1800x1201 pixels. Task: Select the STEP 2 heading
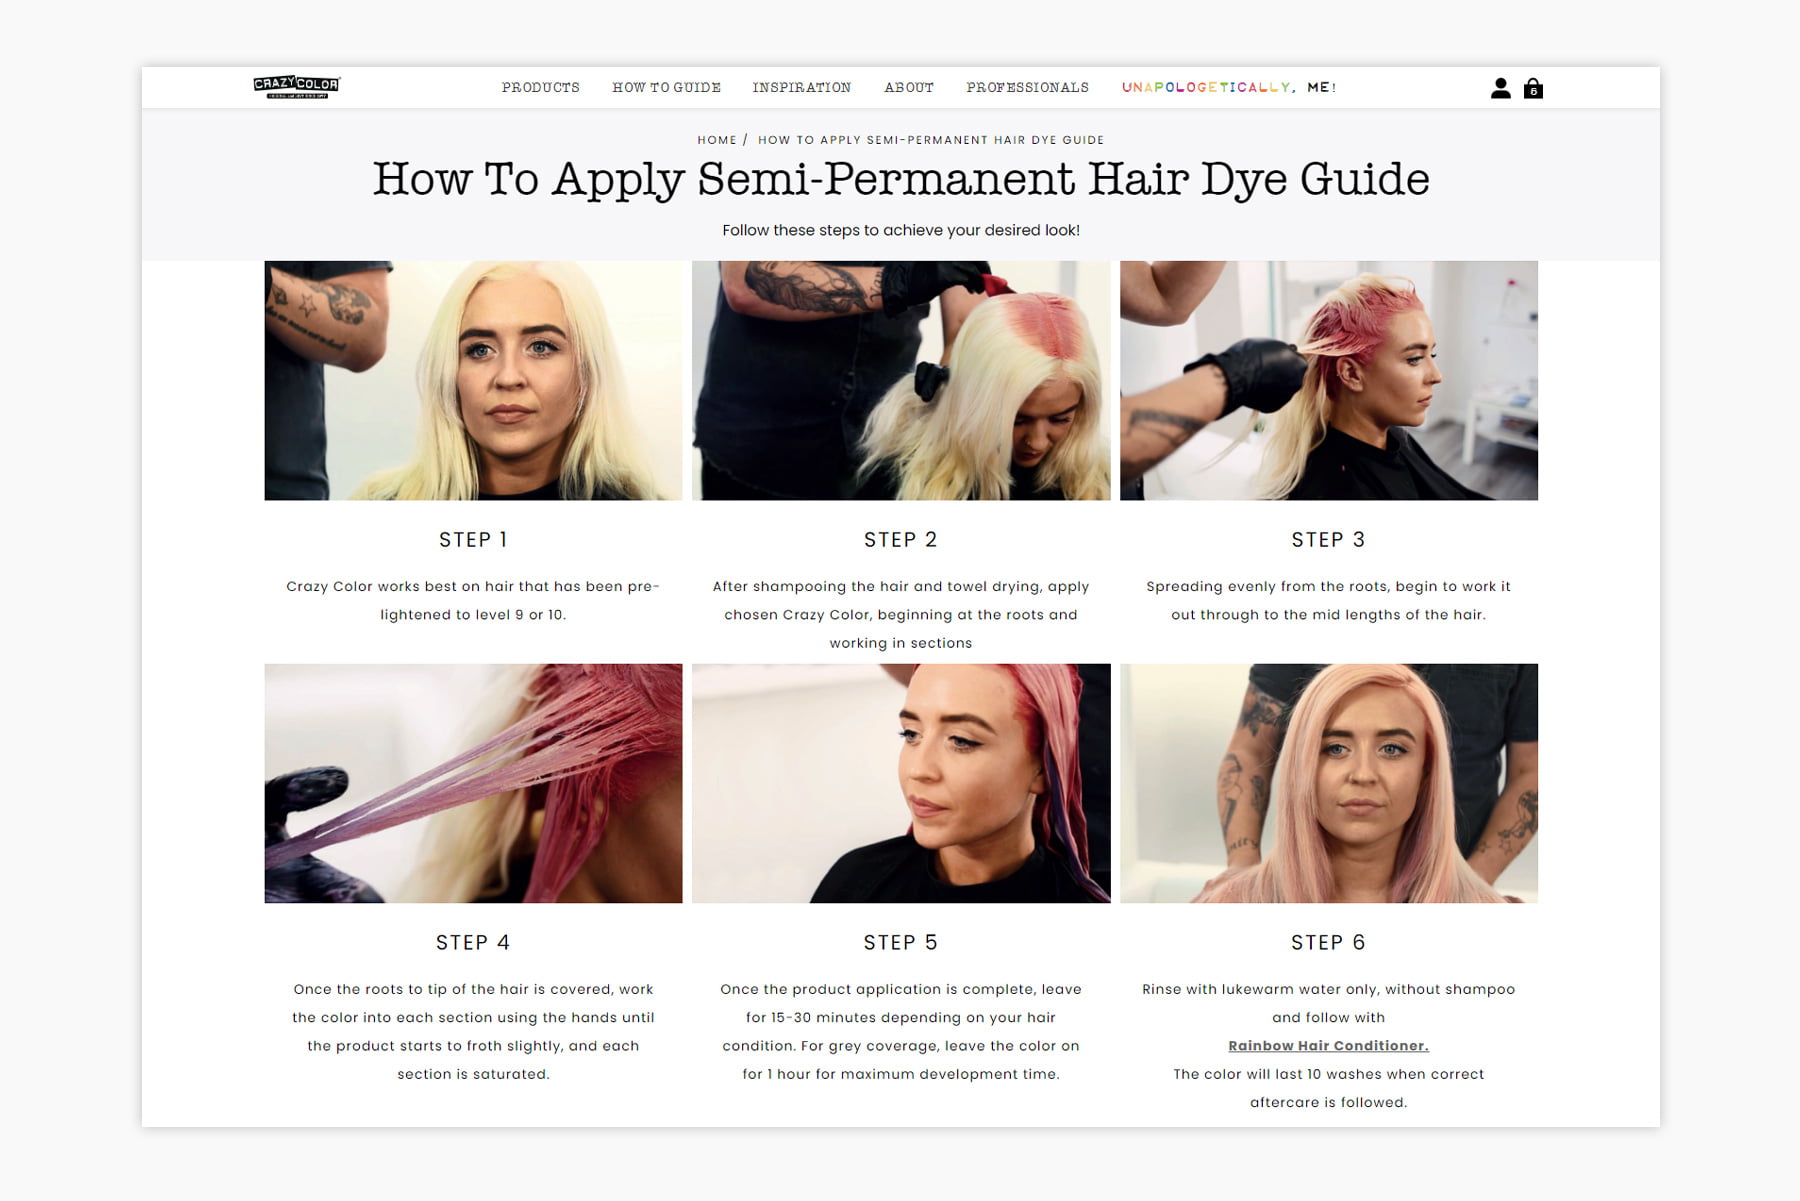pos(901,540)
